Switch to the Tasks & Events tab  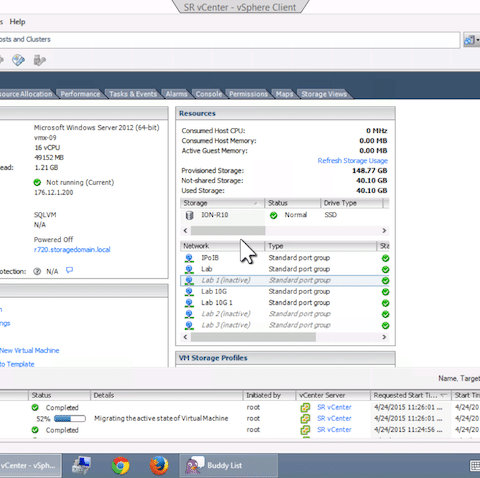(133, 94)
